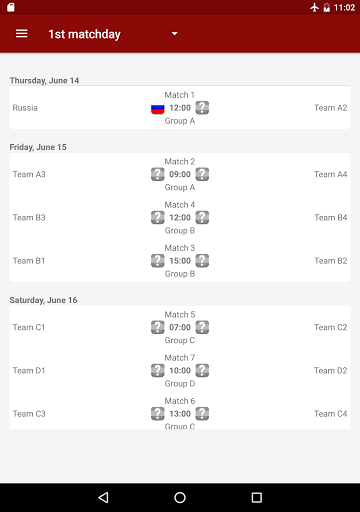Tap Team C2 unknown flag icon
Image resolution: width=360 pixels, height=512 pixels.
pos(202,327)
